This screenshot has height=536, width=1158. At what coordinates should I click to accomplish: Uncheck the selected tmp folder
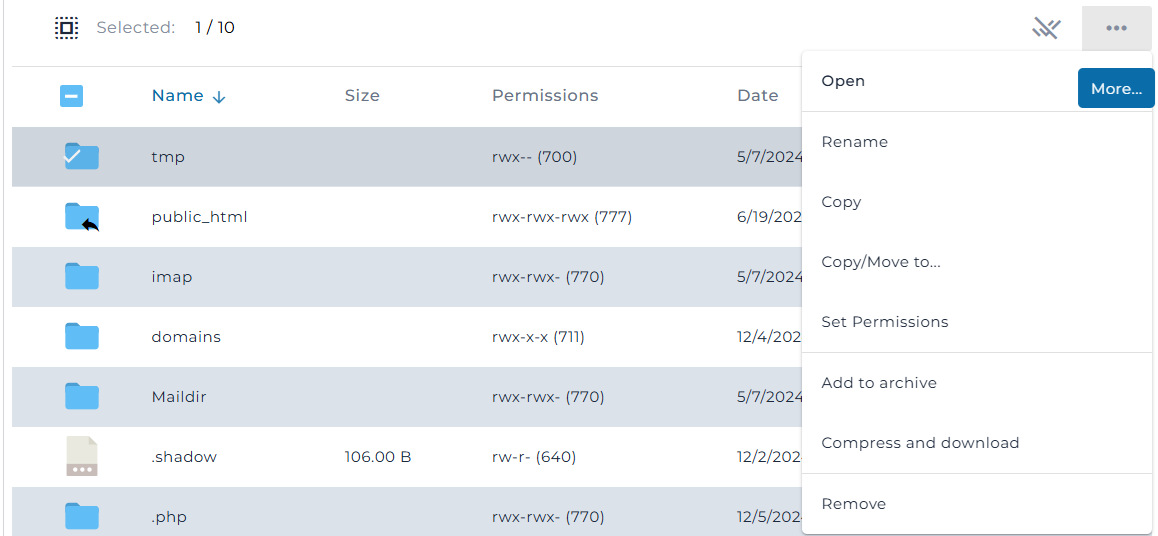81,157
